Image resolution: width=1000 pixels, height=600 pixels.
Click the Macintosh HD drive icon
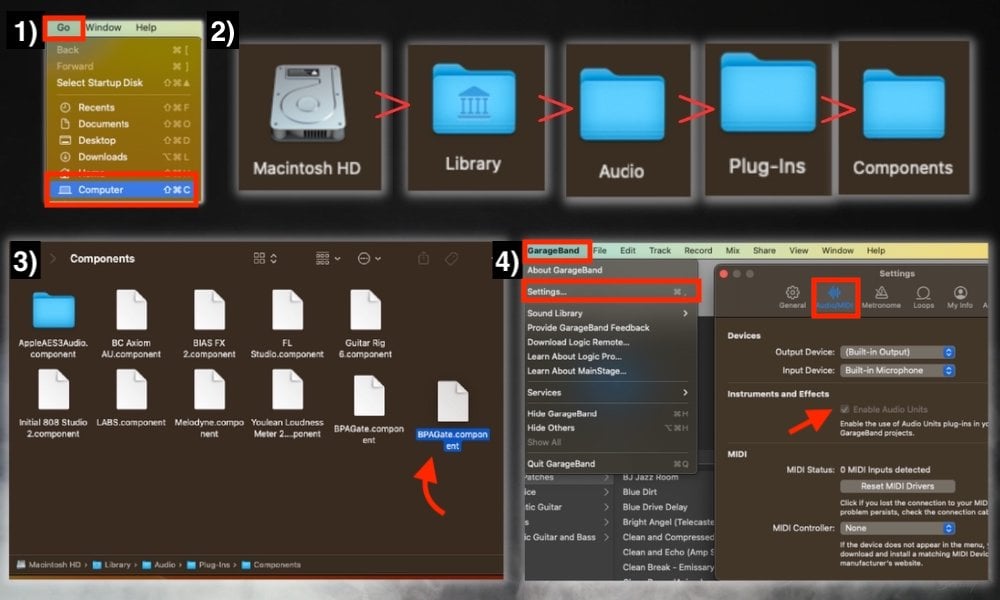[307, 103]
